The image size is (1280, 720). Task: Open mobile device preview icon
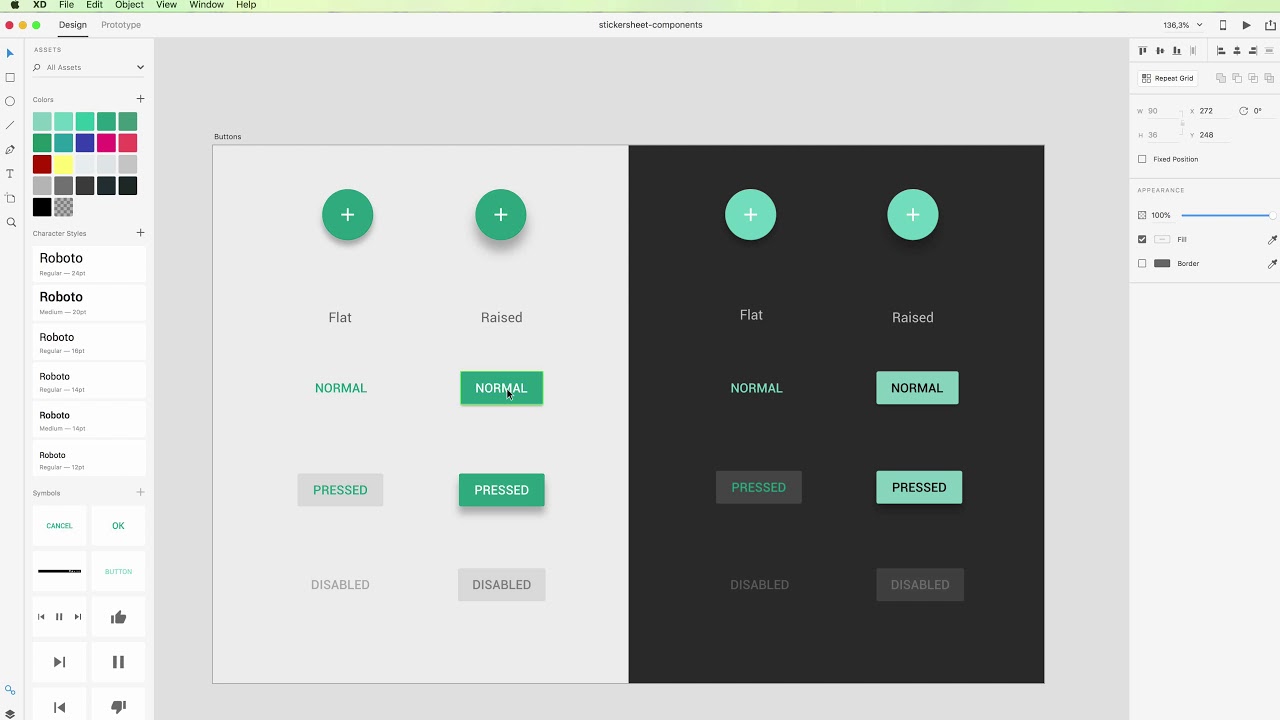tap(1222, 25)
